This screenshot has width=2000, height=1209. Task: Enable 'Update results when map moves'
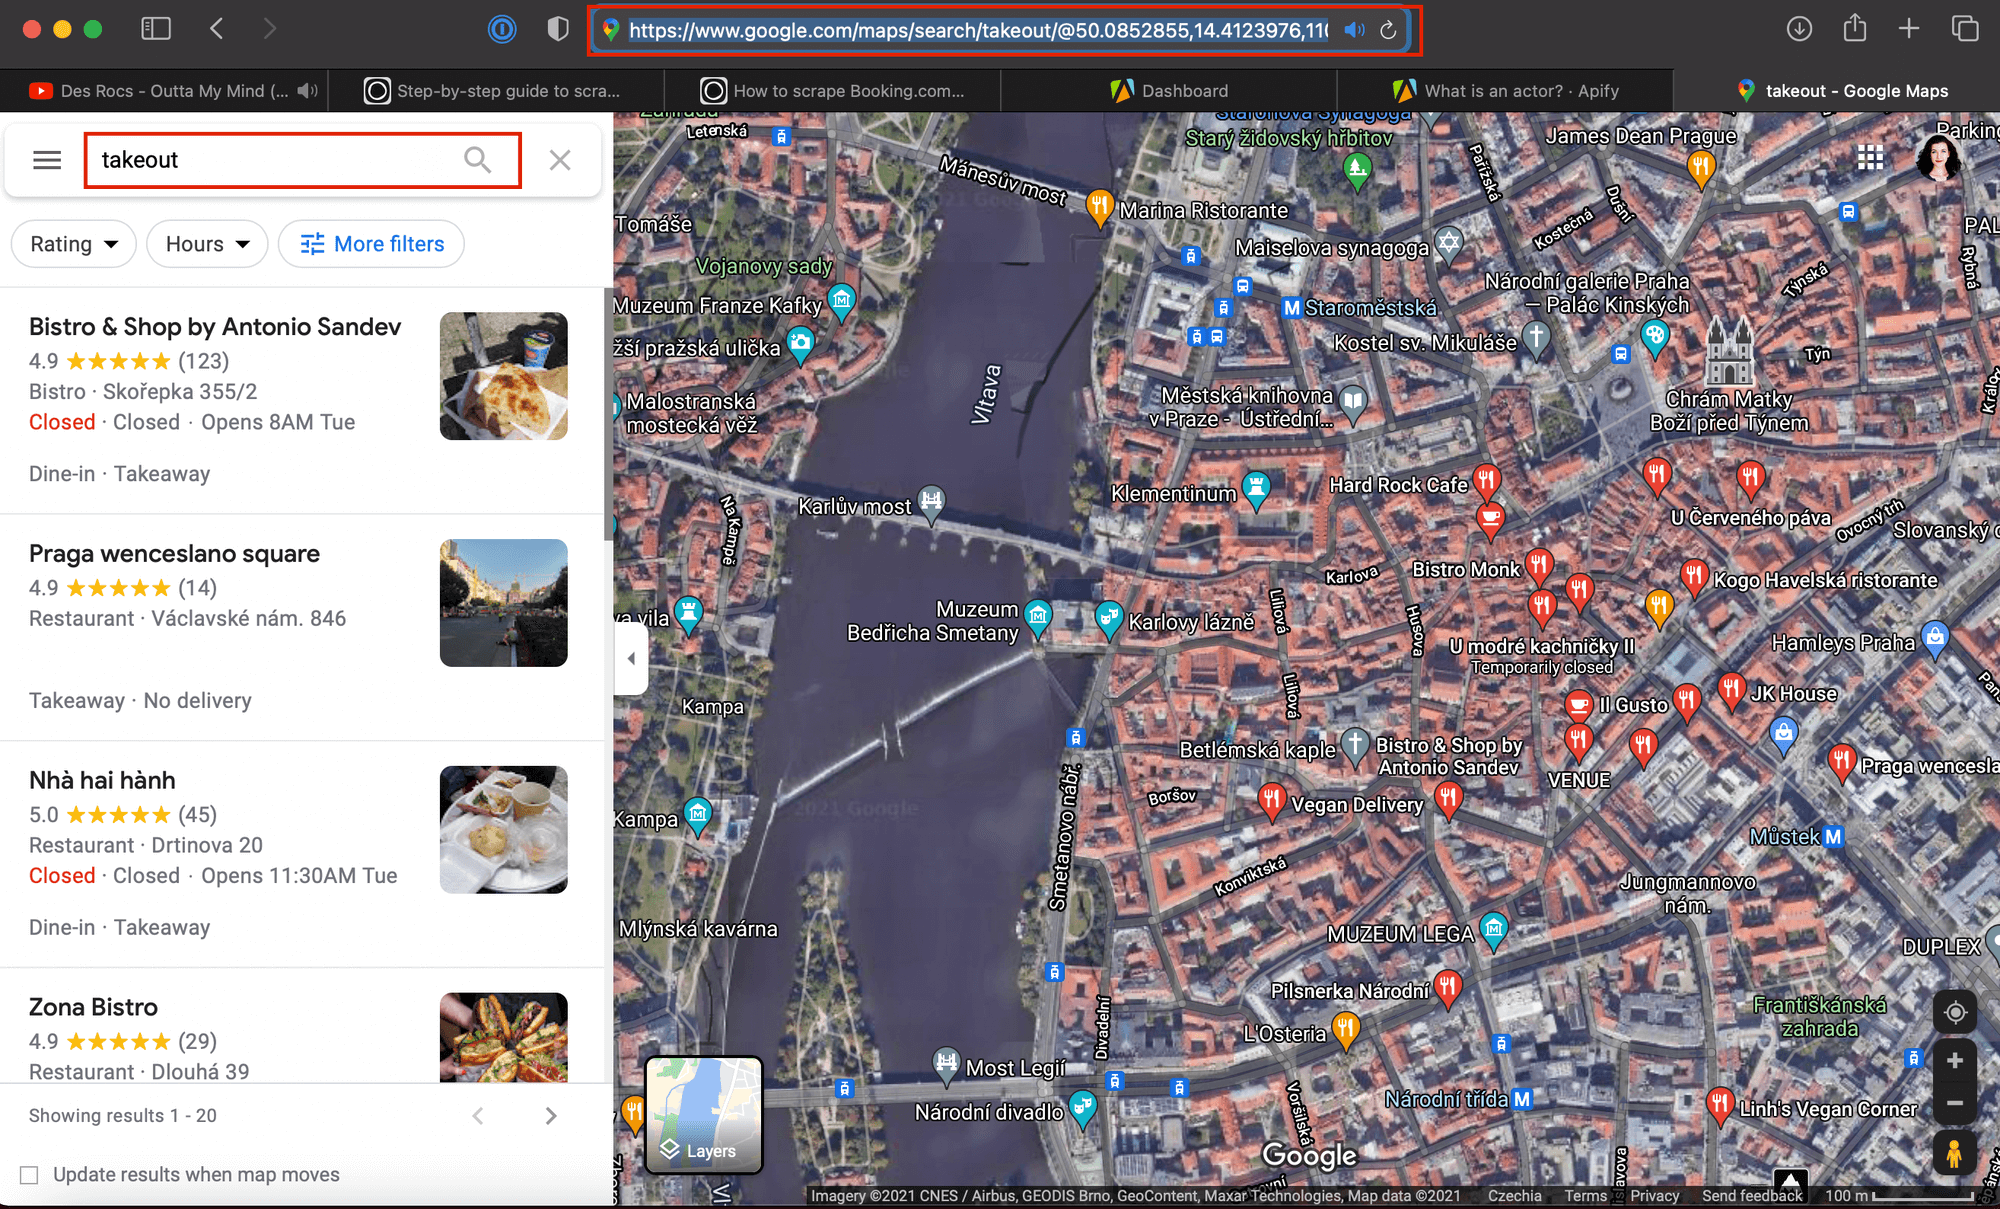[30, 1174]
